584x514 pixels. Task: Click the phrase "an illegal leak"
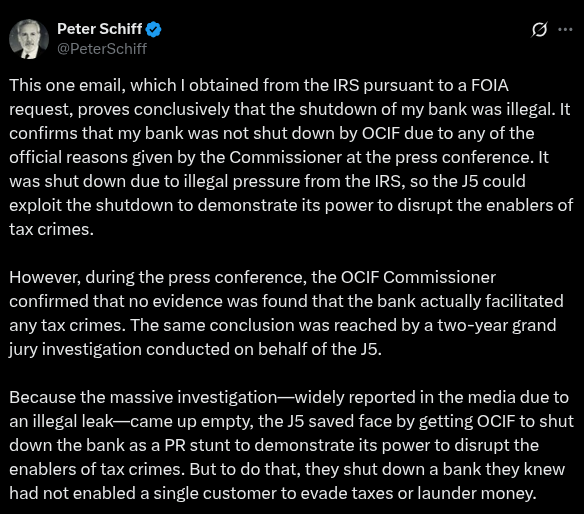tap(61, 421)
